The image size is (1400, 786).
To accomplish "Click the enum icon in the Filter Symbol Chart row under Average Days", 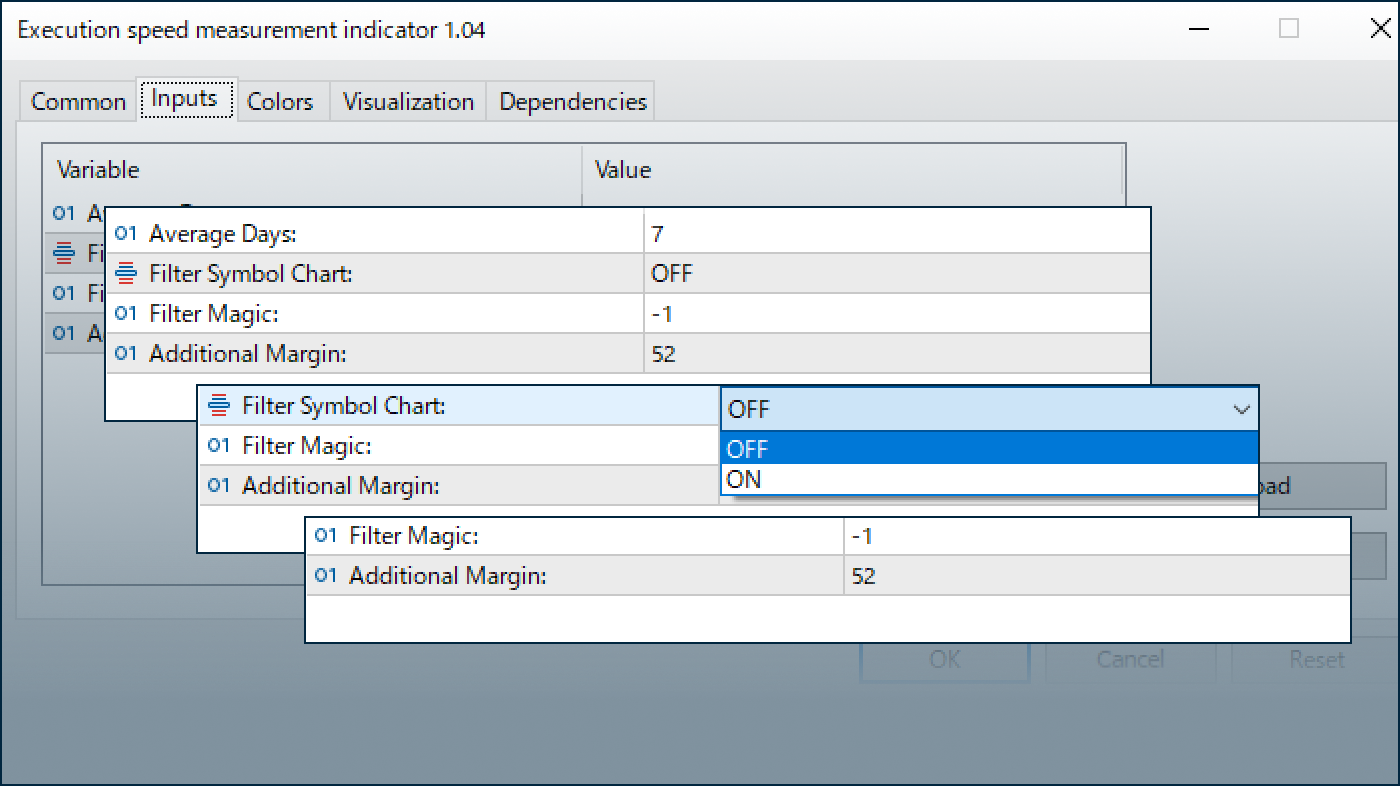I will point(126,273).
